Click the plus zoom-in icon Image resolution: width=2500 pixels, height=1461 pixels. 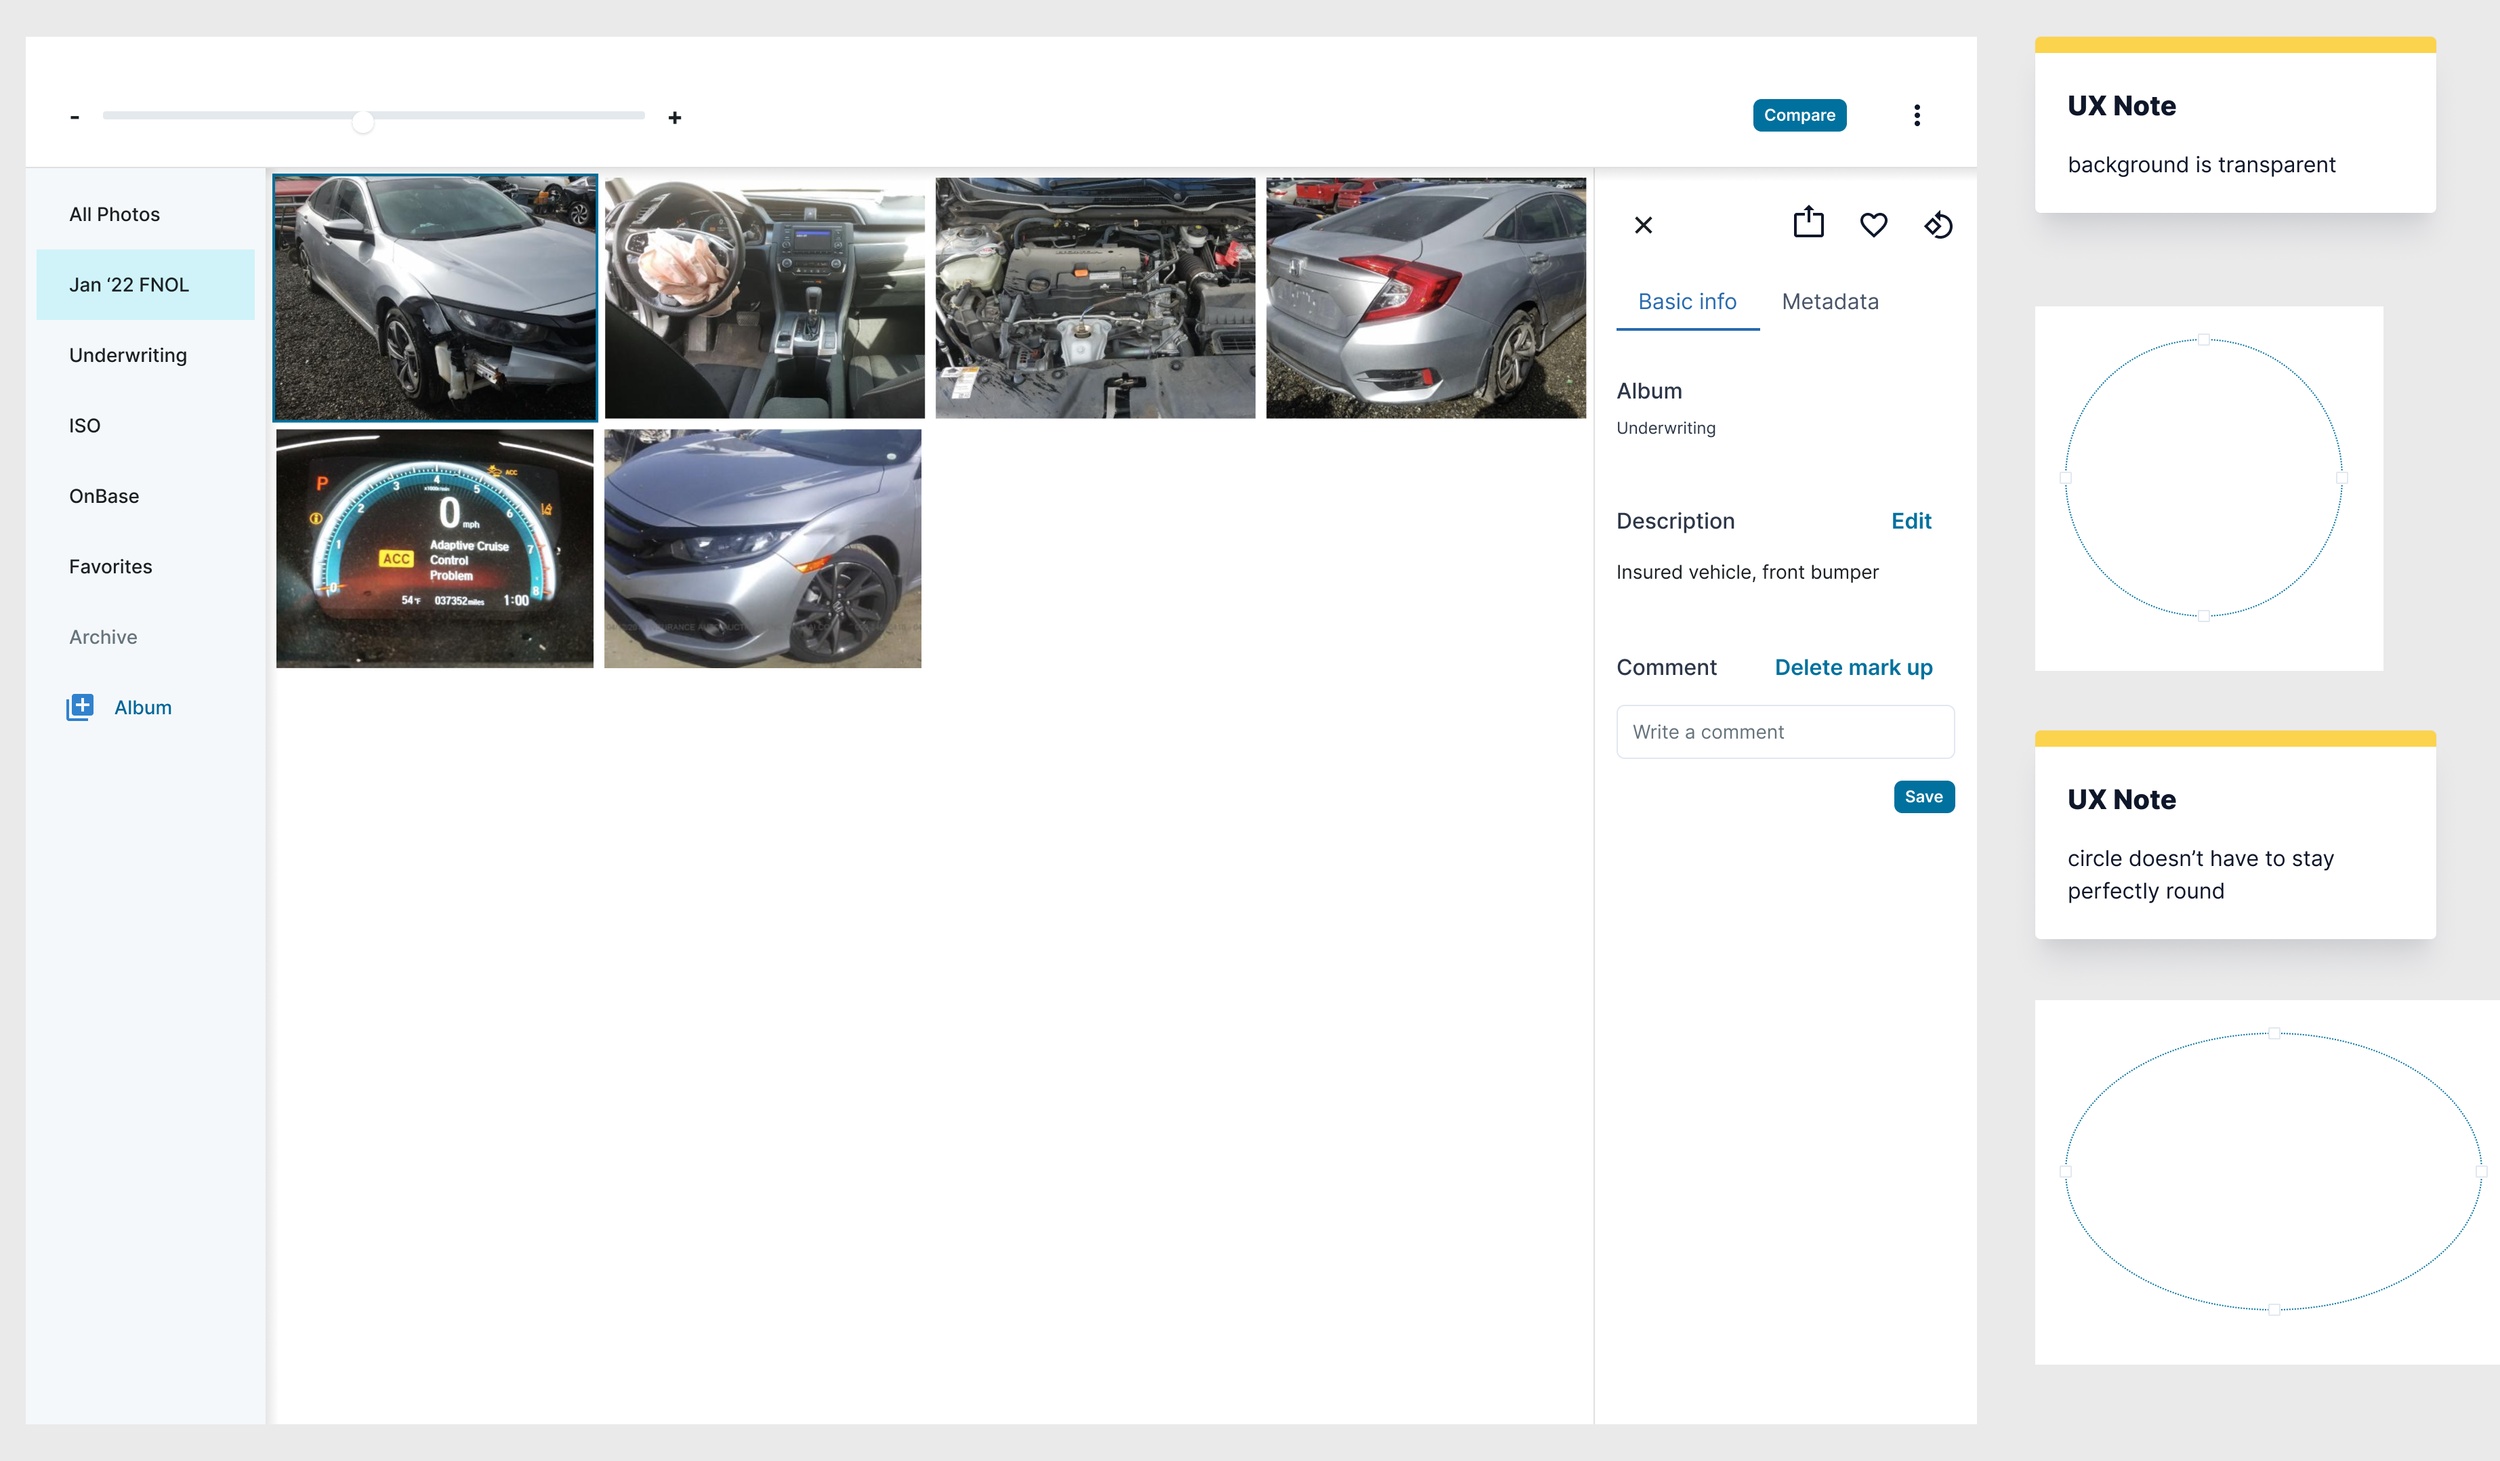pos(675,118)
